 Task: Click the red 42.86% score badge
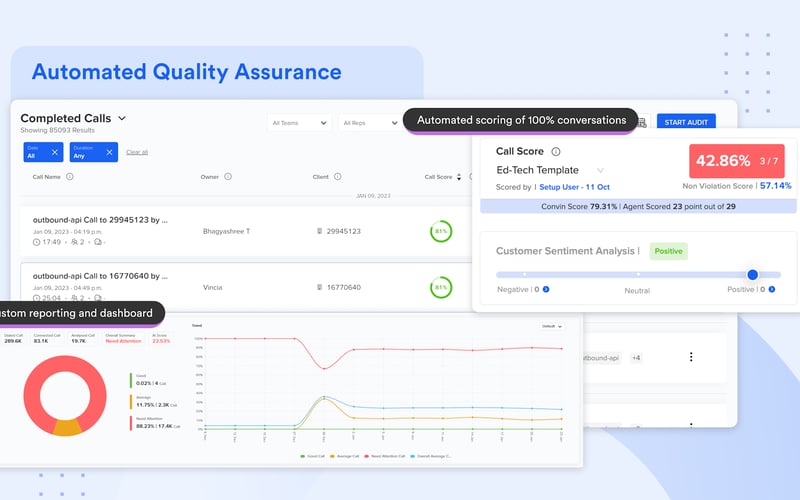coord(737,161)
